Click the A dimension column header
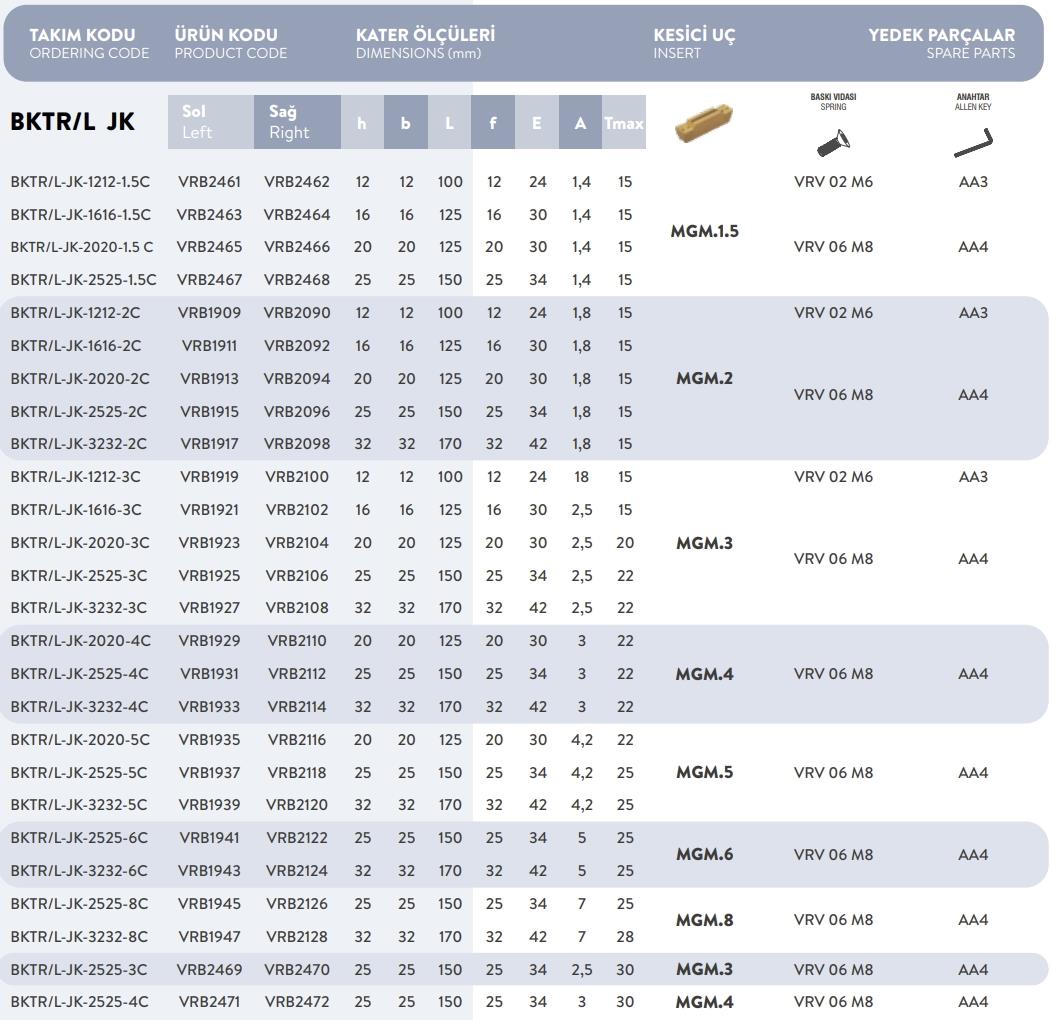This screenshot has height=1020, width=1051. tap(580, 122)
